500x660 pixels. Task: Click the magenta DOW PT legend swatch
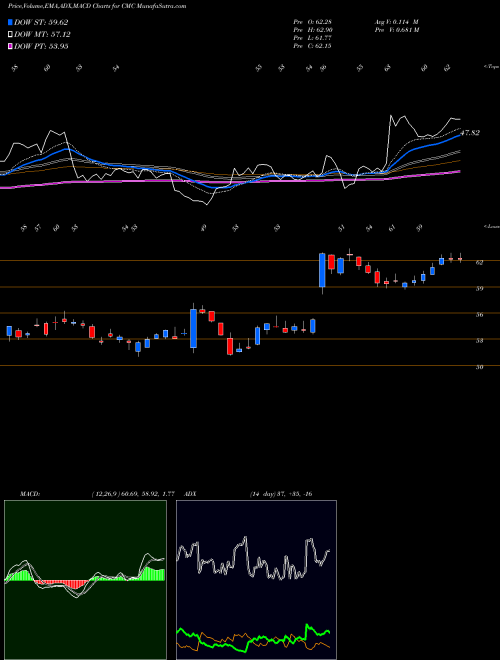click(10, 46)
